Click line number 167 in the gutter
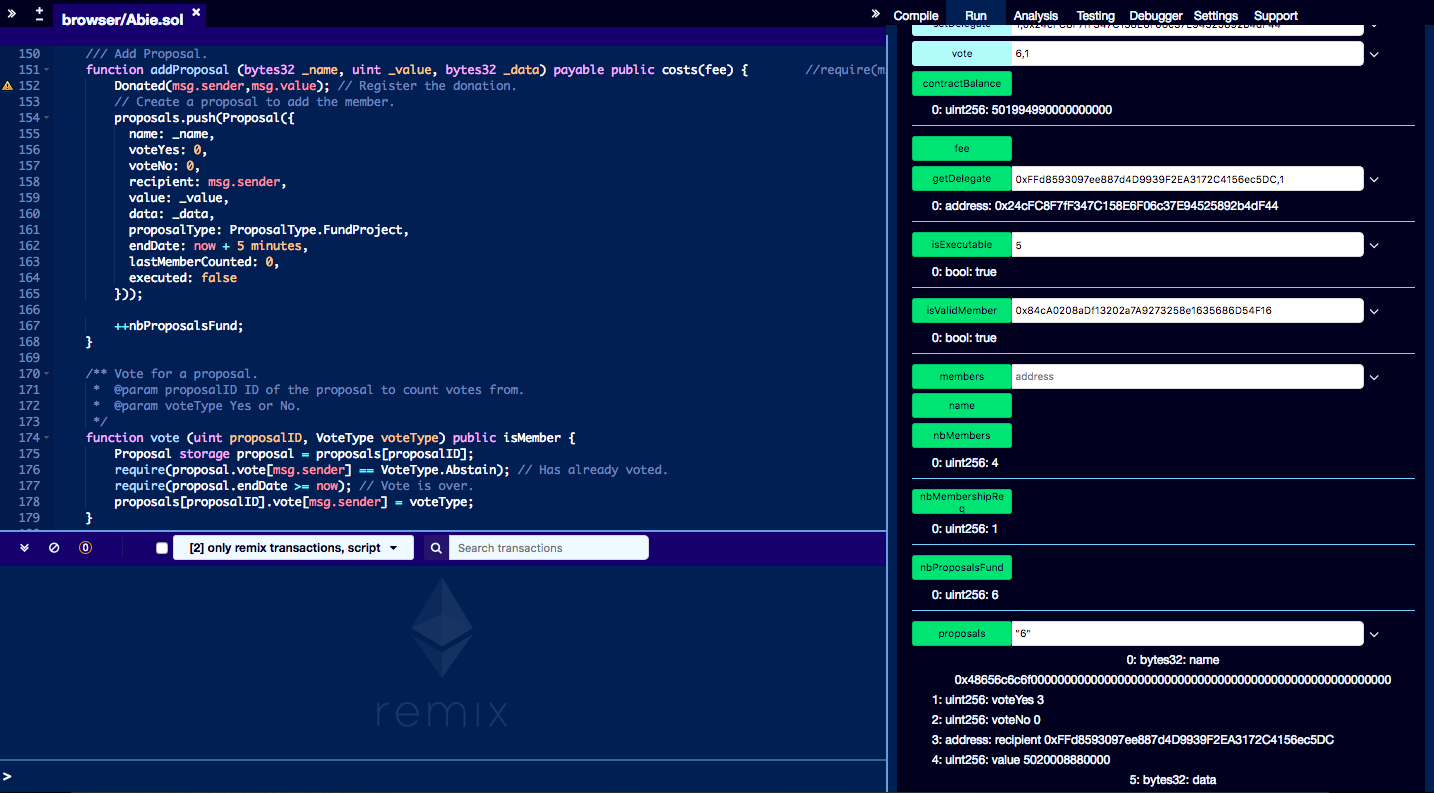1434x793 pixels. point(29,326)
